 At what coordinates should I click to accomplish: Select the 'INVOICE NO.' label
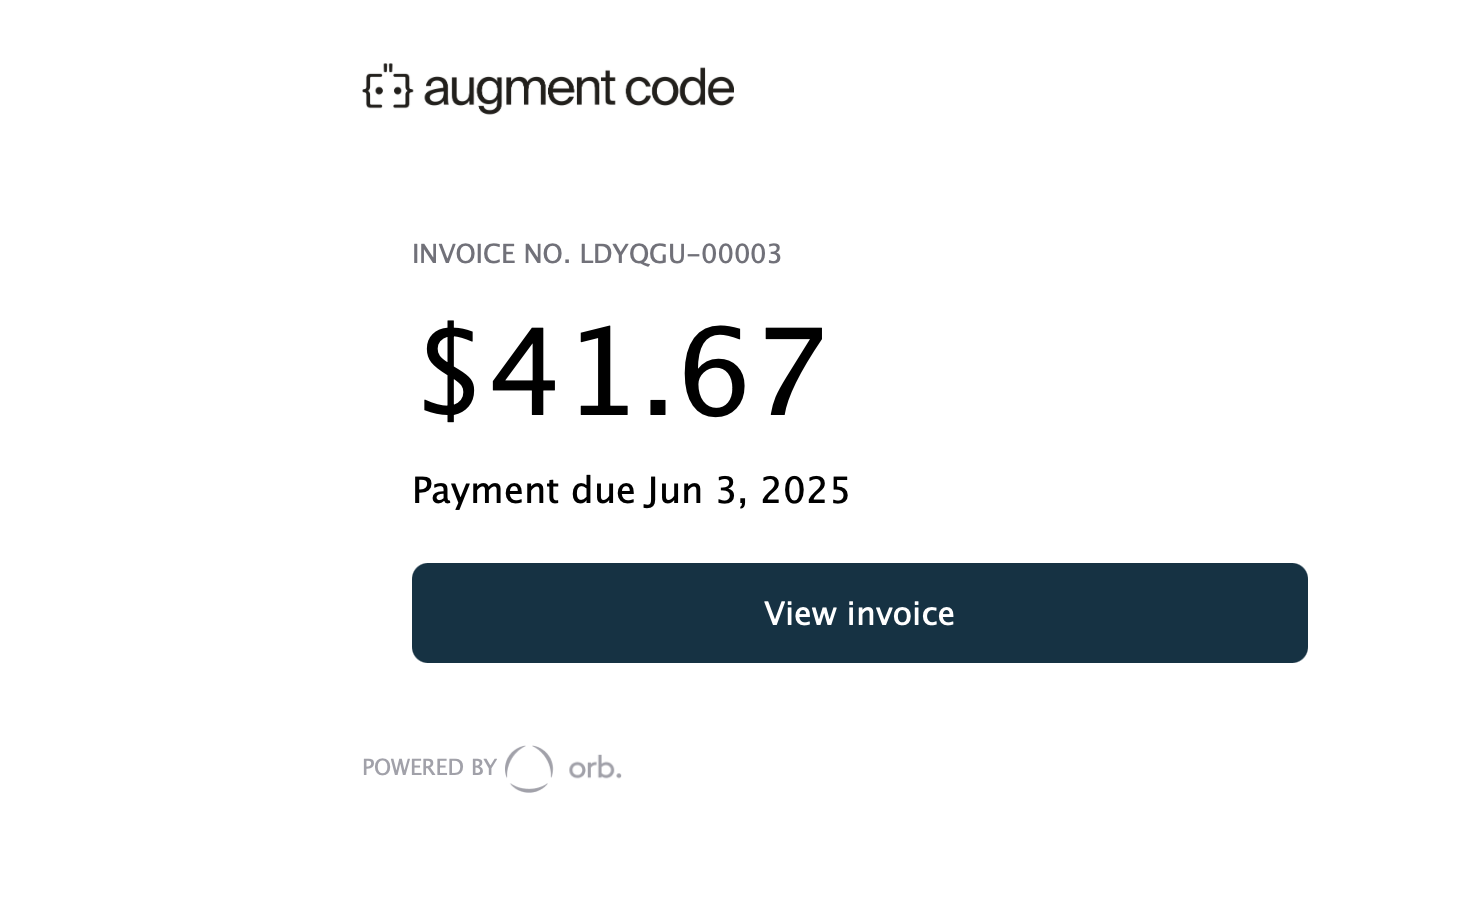click(x=491, y=254)
